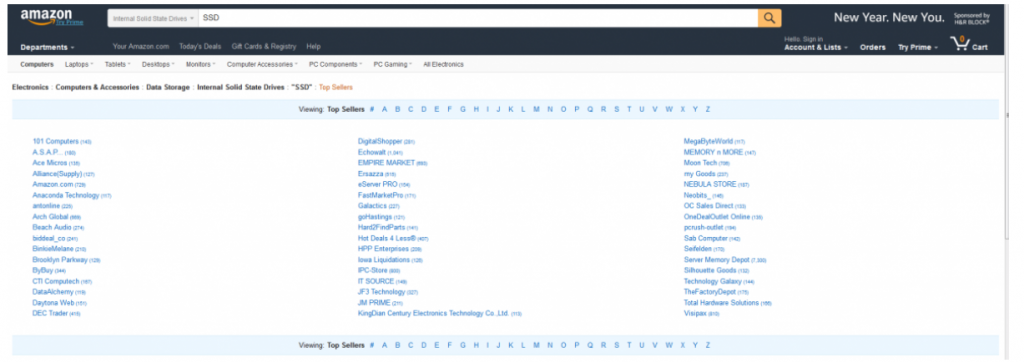Expand the PC Gaming submenu

point(392,64)
